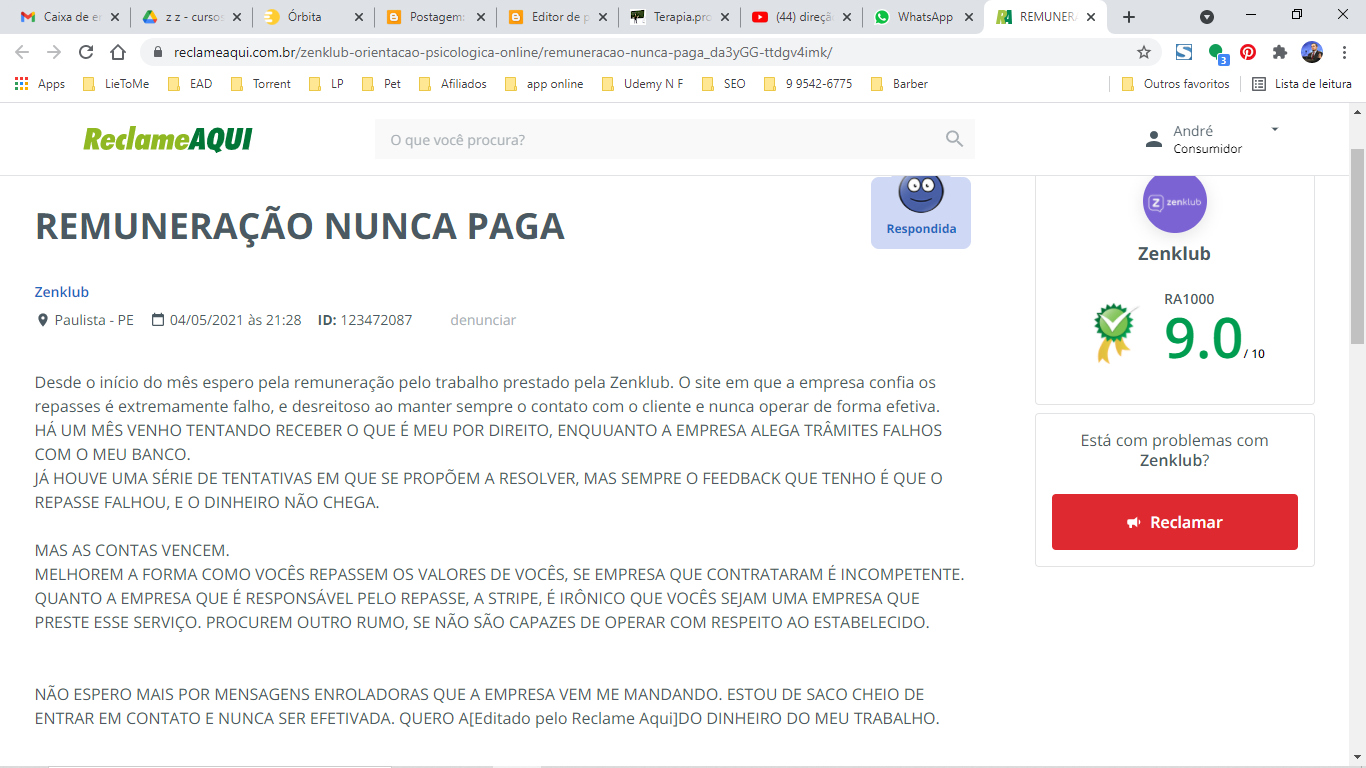Open the Pet bookmark folder
The image size is (1366, 768).
tap(381, 84)
